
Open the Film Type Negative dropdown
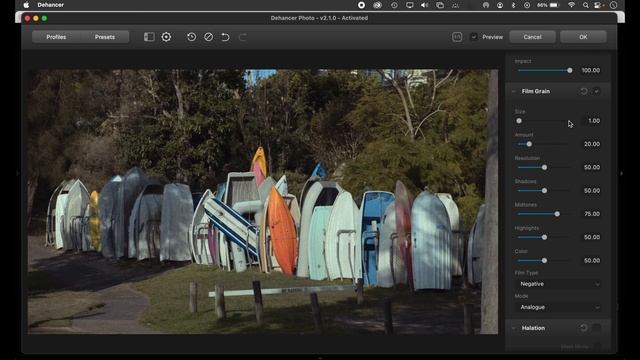click(x=558, y=284)
